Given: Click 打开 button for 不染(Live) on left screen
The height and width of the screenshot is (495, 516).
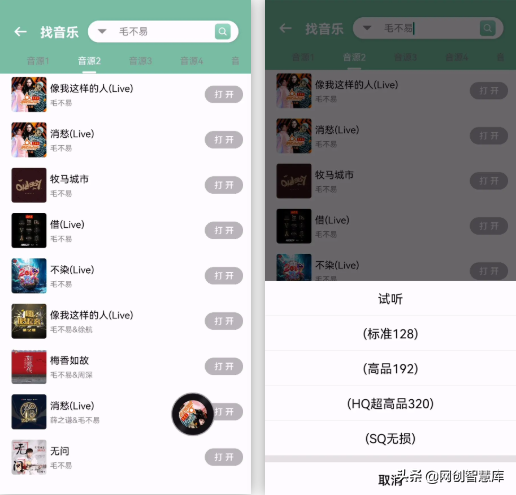Looking at the screenshot, I should tap(224, 276).
